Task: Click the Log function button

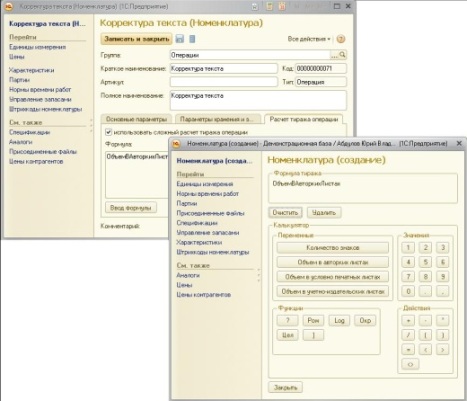Action: coord(339,320)
